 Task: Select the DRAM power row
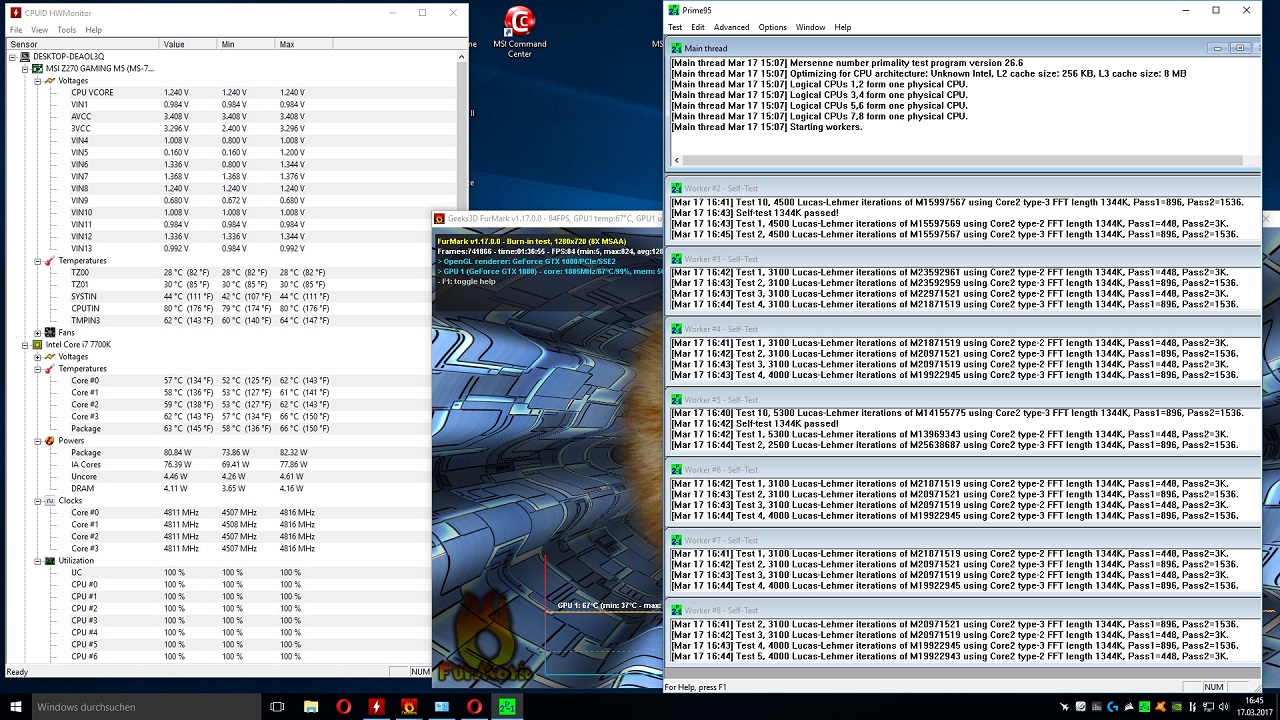coord(232,488)
